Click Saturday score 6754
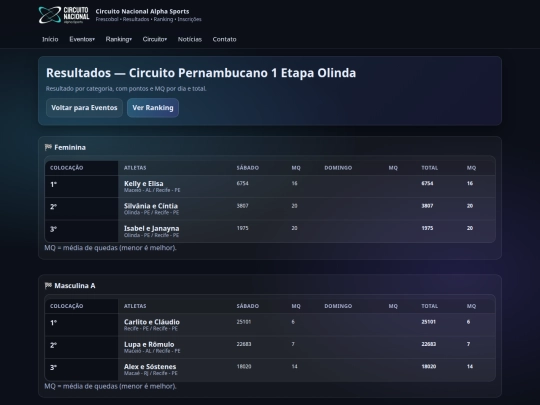 [x=242, y=183]
